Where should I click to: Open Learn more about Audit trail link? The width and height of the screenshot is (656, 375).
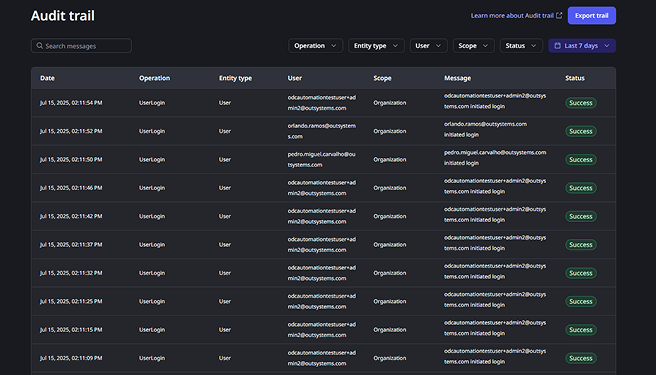click(512, 15)
